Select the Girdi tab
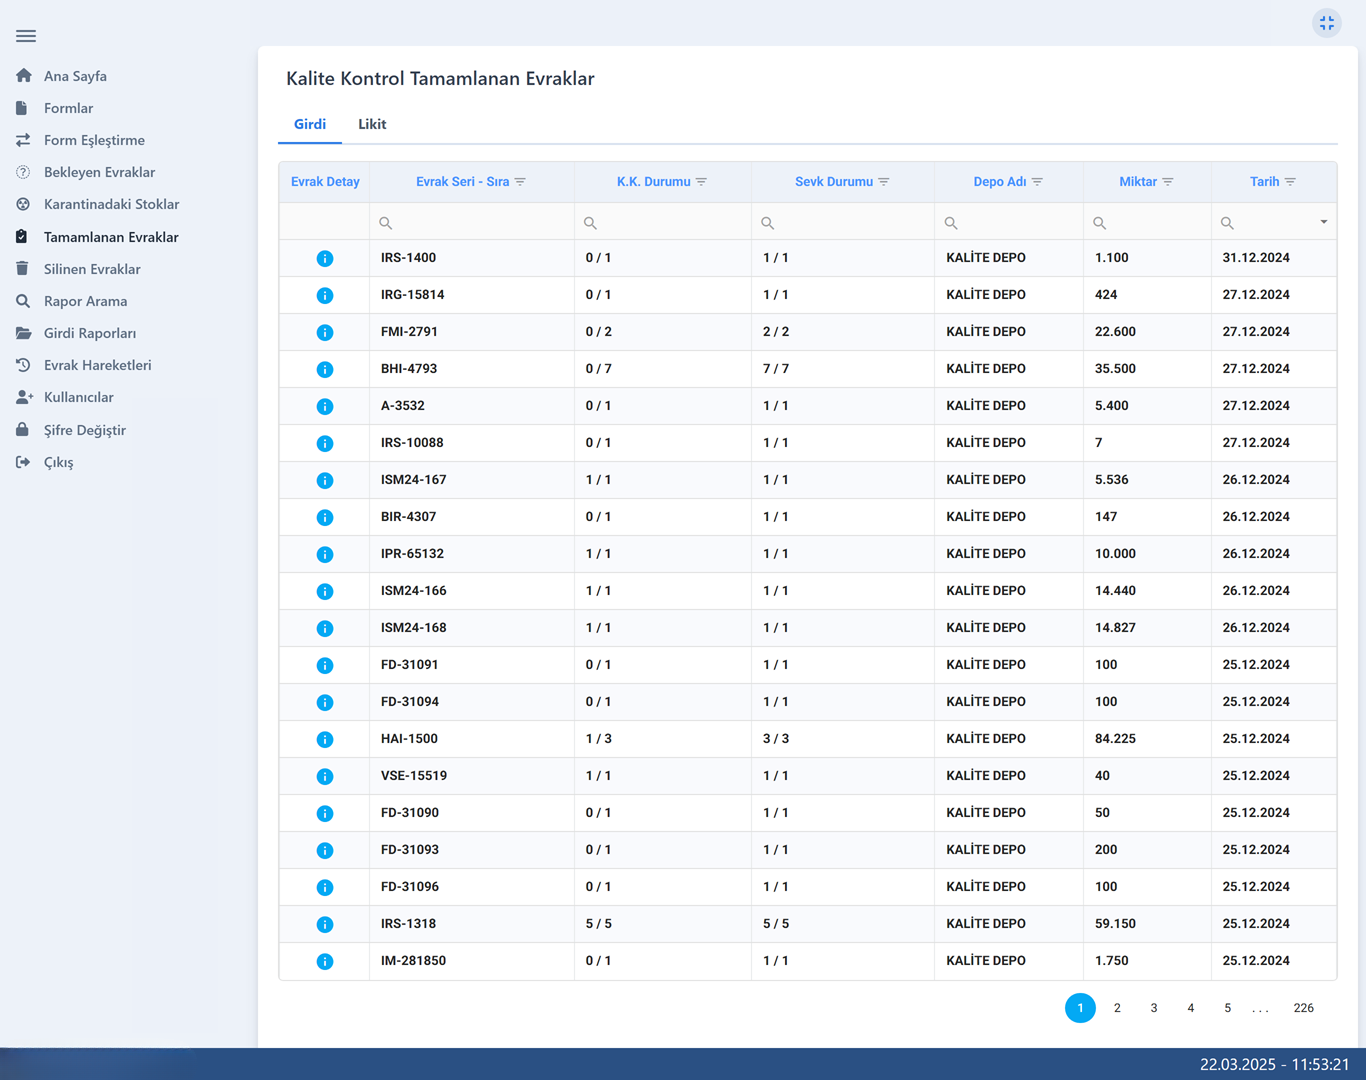The width and height of the screenshot is (1366, 1080). point(310,124)
